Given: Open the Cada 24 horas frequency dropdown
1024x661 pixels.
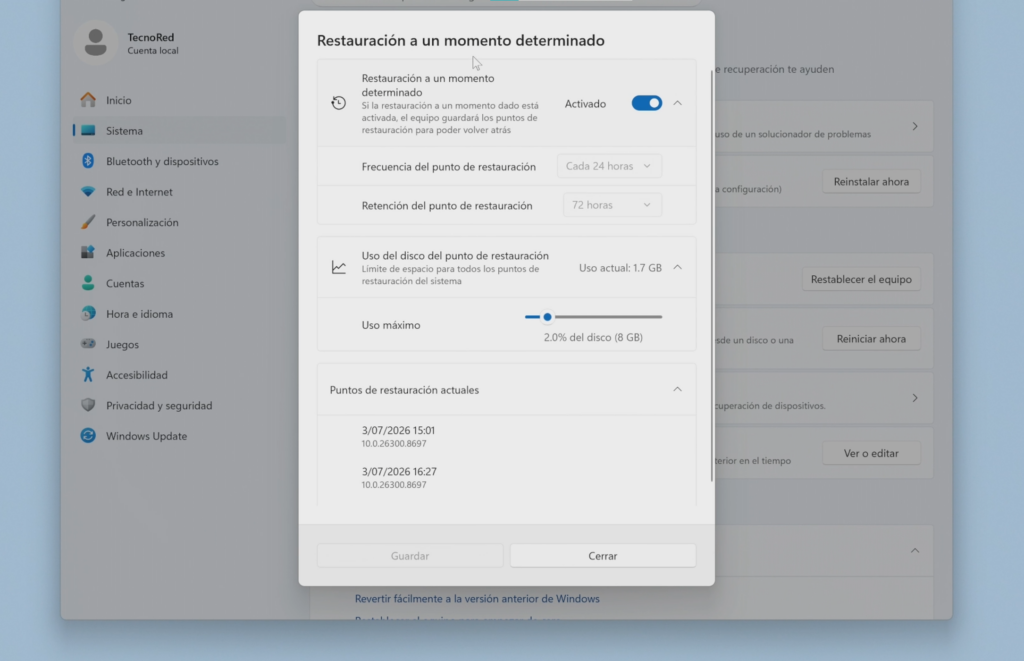Looking at the screenshot, I should pyautogui.click(x=609, y=166).
